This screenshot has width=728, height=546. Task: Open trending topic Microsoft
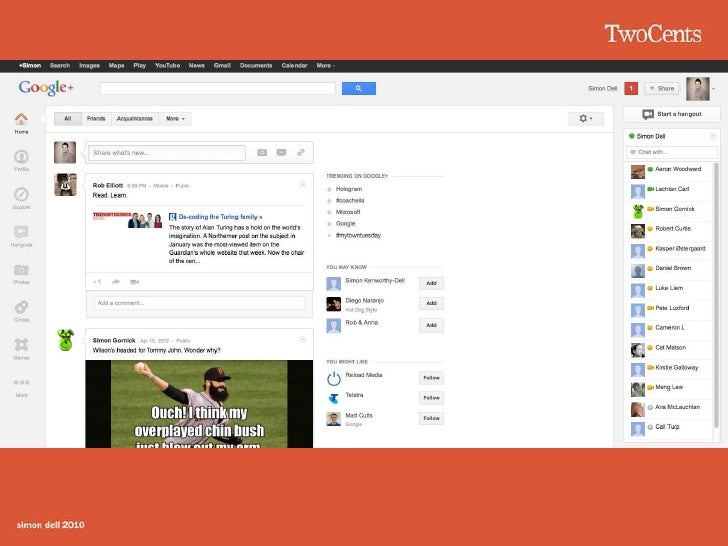[348, 212]
